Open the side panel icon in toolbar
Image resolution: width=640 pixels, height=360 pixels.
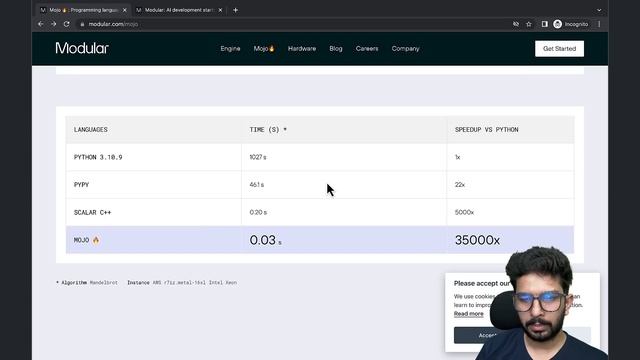[544, 24]
